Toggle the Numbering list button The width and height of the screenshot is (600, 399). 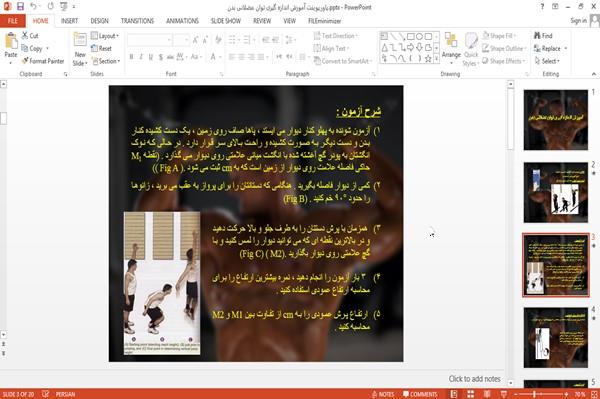[247, 39]
